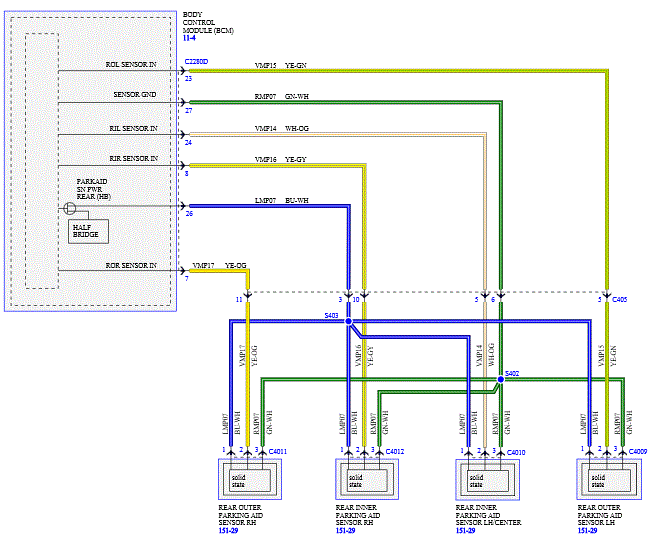Select horizontal VMP17 YE-OG wire label
This screenshot has height=551, width=657.
pyautogui.click(x=220, y=266)
